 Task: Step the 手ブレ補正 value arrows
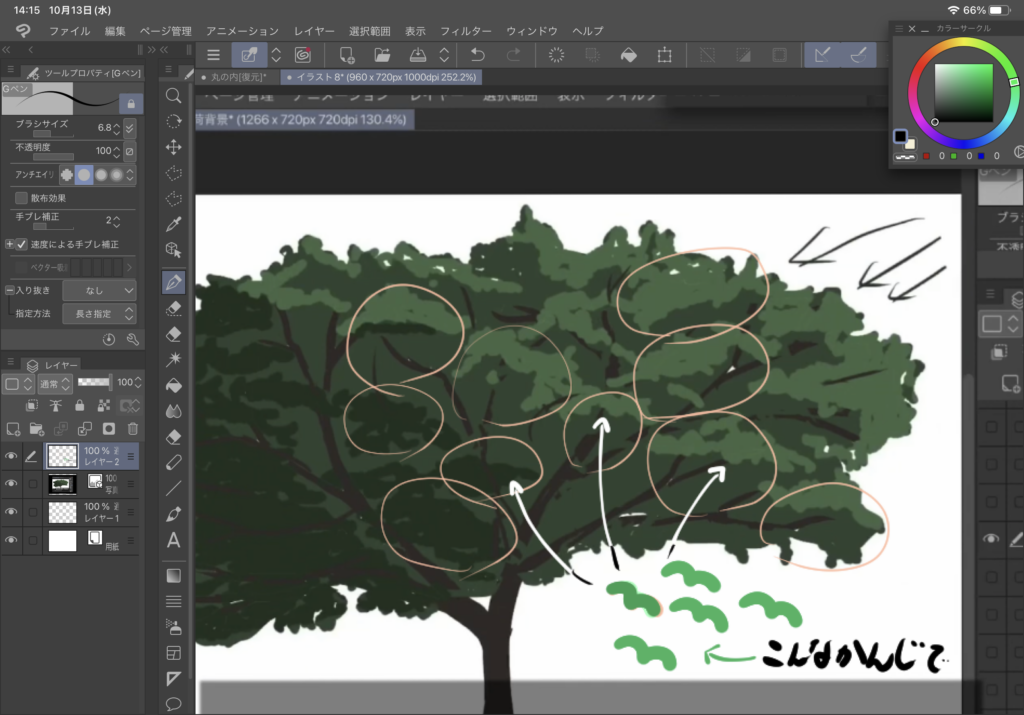tap(117, 221)
